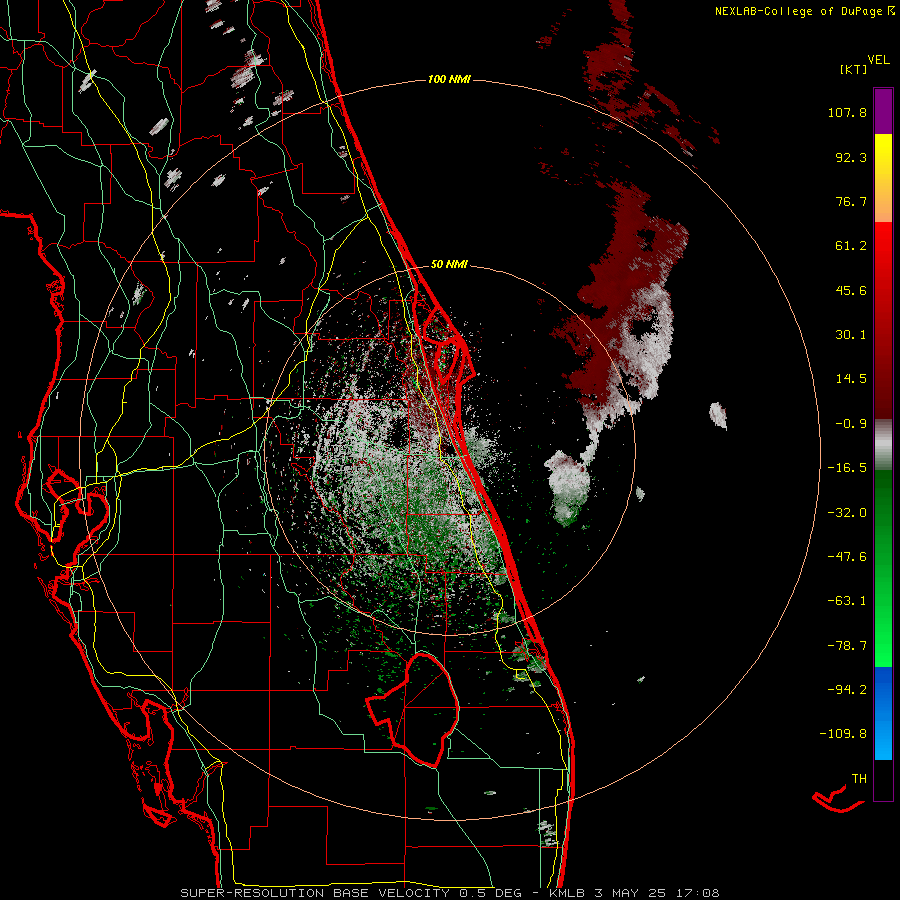Click the TH label beside color bar
Viewport: 900px width, 900px height.
[859, 779]
